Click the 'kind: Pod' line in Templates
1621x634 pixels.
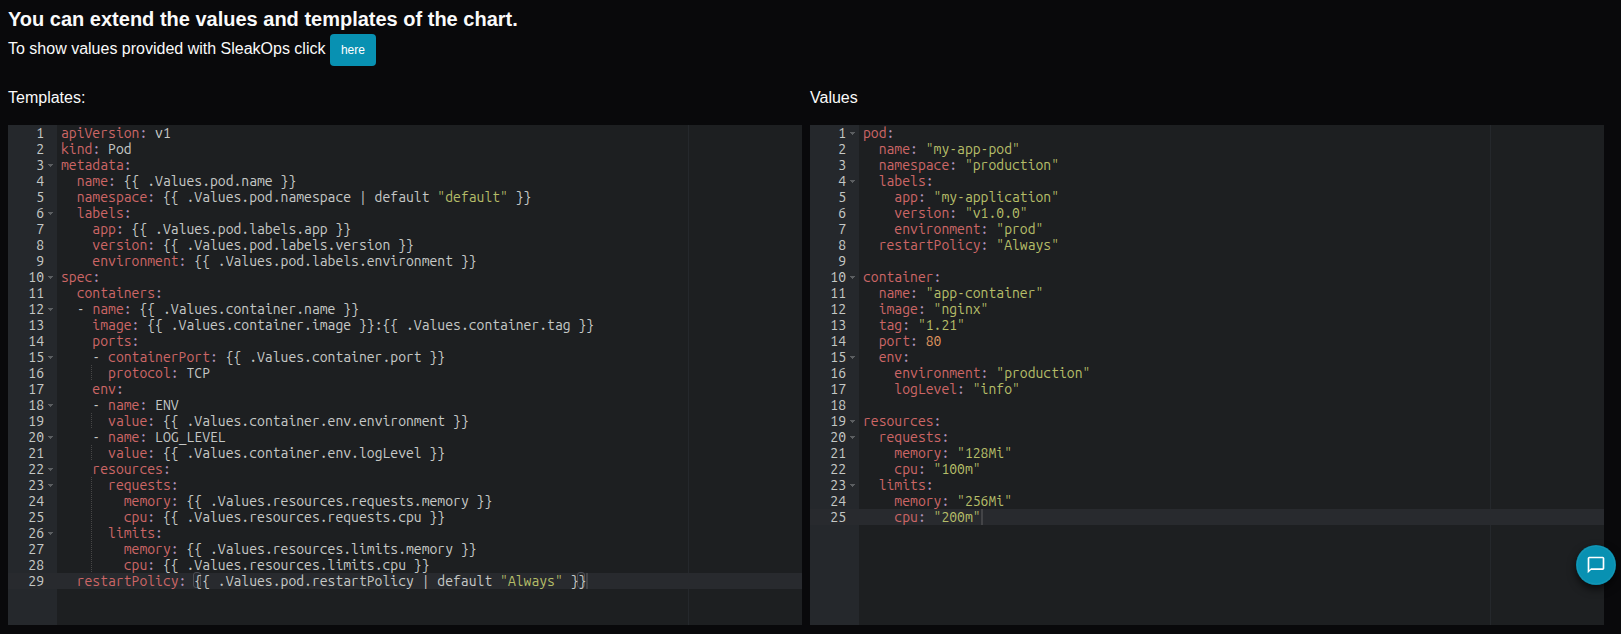click(x=96, y=149)
